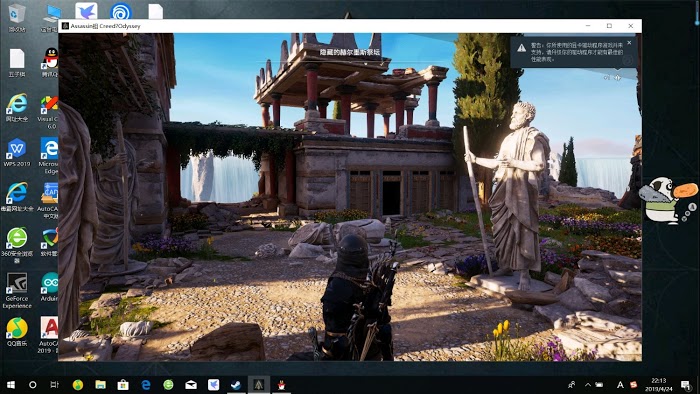Image resolution: width=700 pixels, height=394 pixels.
Task: Open Mail app from the taskbar
Action: pyautogui.click(x=191, y=385)
